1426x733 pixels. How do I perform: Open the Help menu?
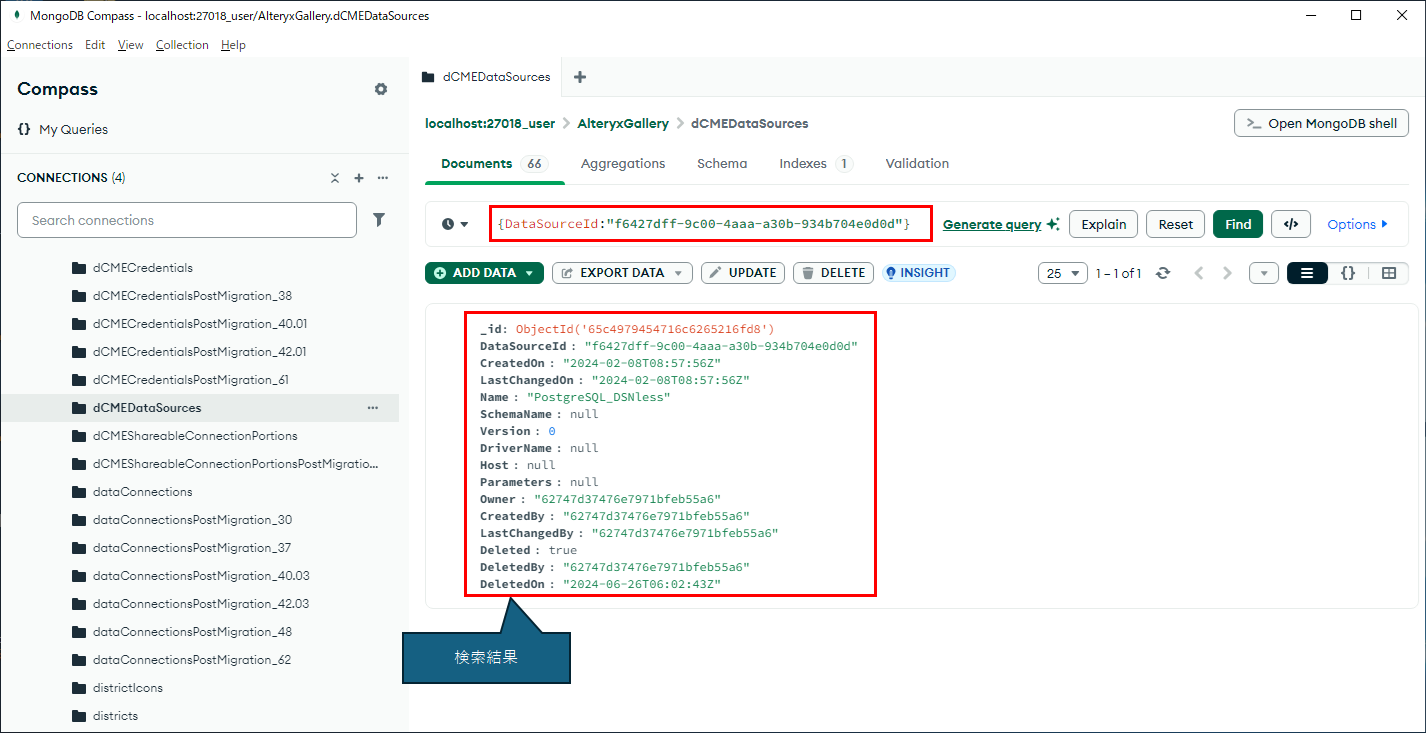[x=233, y=45]
